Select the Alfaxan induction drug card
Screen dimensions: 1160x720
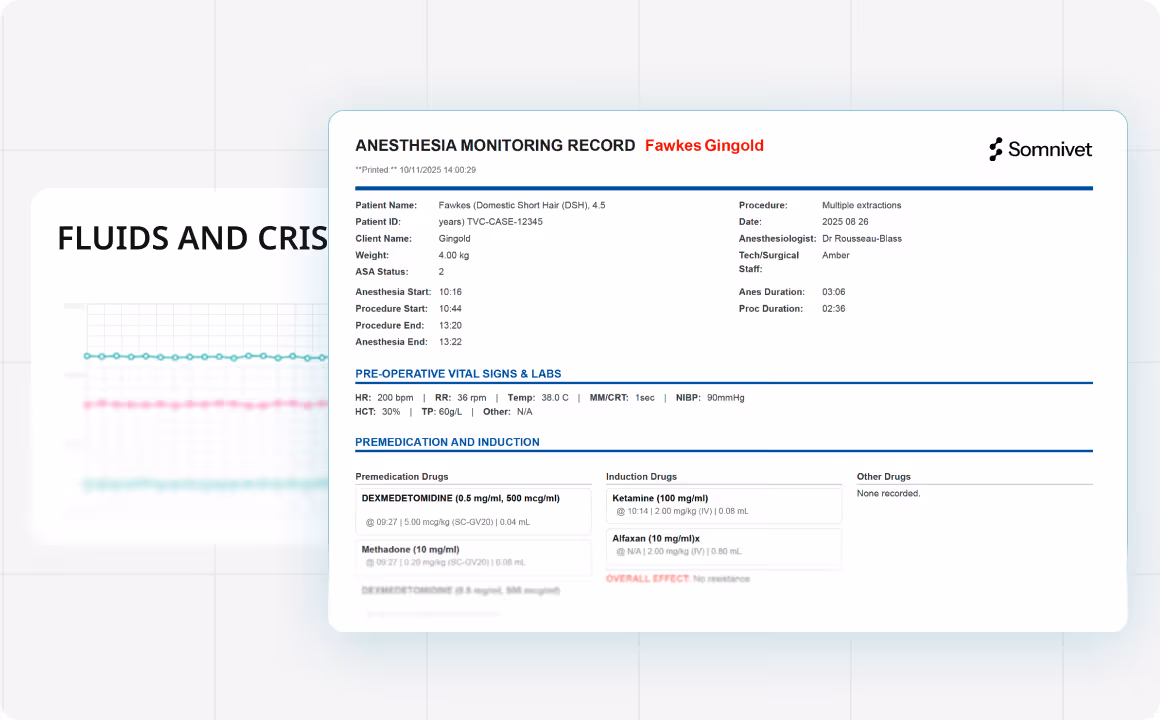[724, 547]
